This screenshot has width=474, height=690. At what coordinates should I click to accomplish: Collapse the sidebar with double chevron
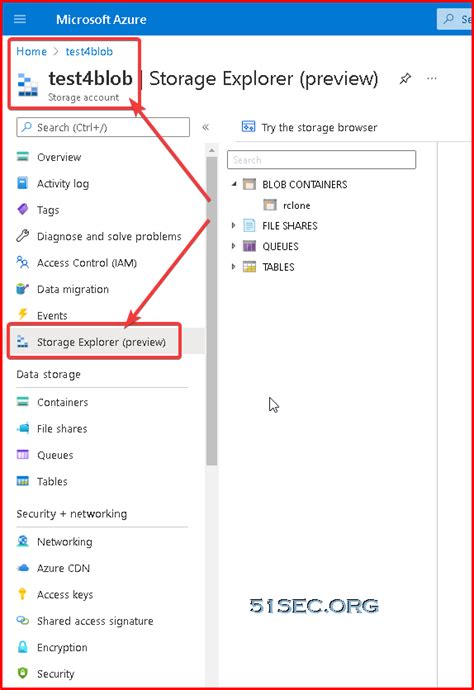click(206, 127)
